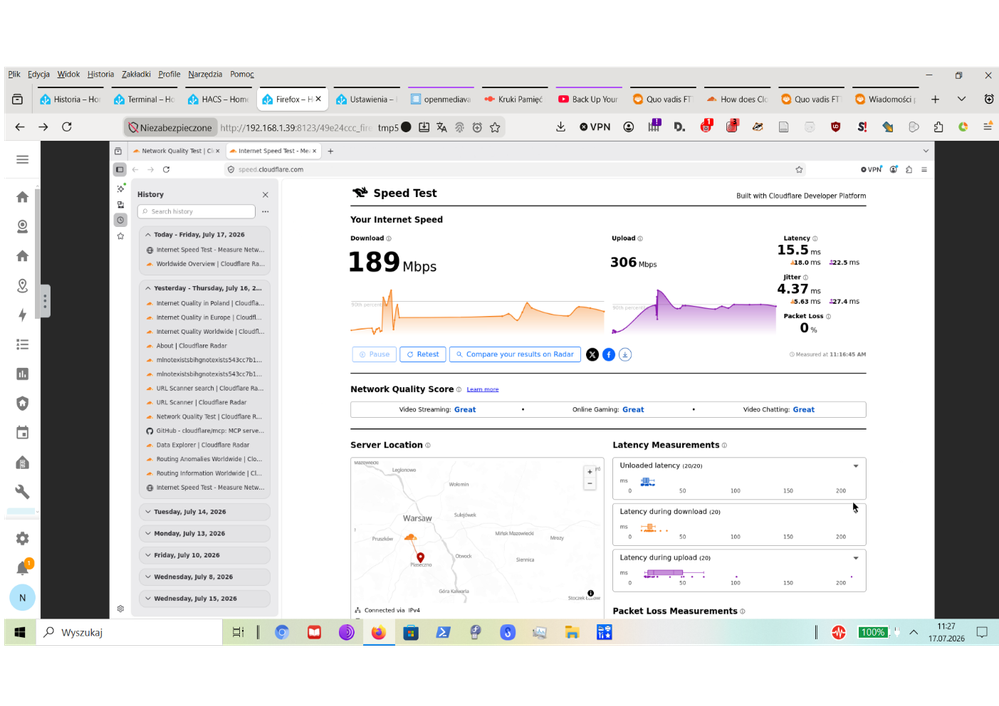The width and height of the screenshot is (999, 706).
Task: Open Built with Cloudflare Developer Platform link
Action: [x=801, y=196]
